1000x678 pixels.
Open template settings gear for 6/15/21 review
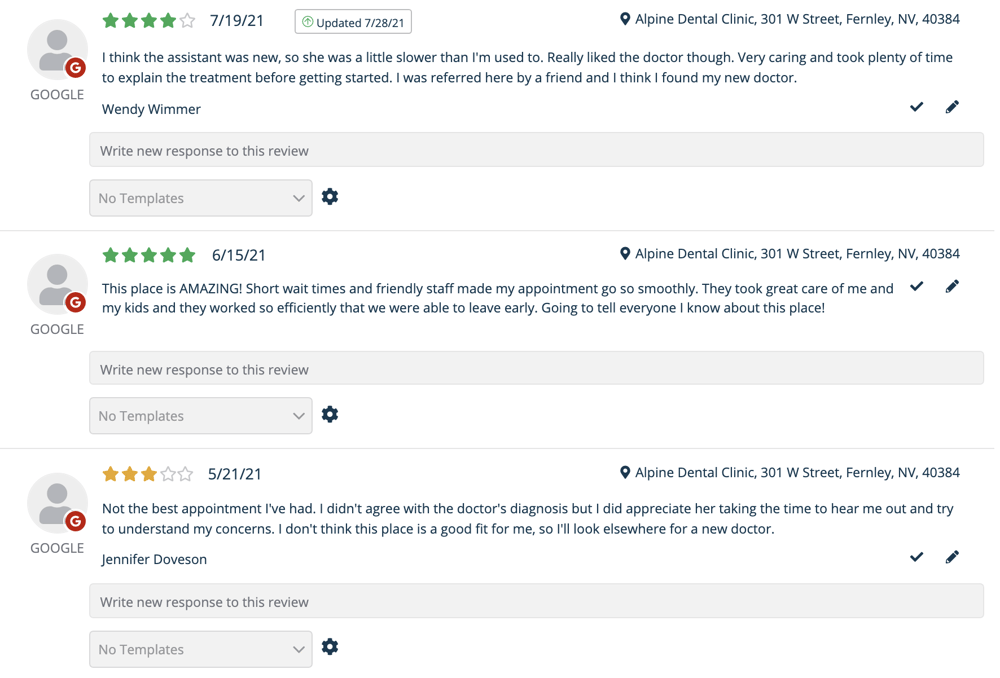(330, 415)
